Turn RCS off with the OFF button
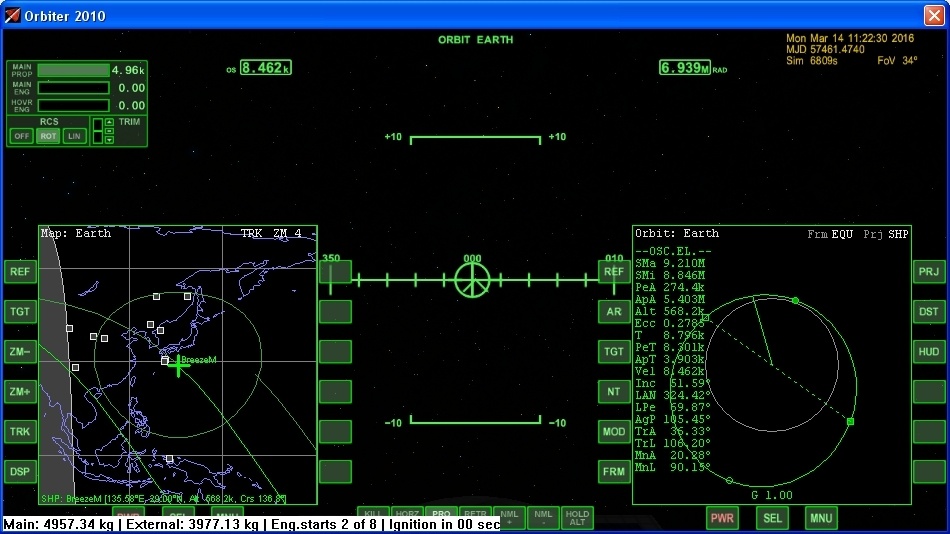950x534 pixels. tap(22, 136)
